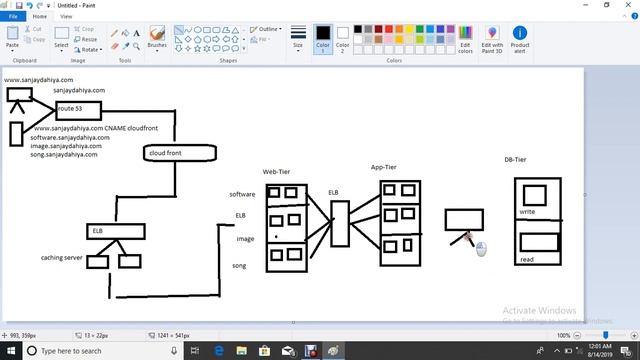Open the Rotate dropdown
640x360 pixels.
tap(88, 50)
